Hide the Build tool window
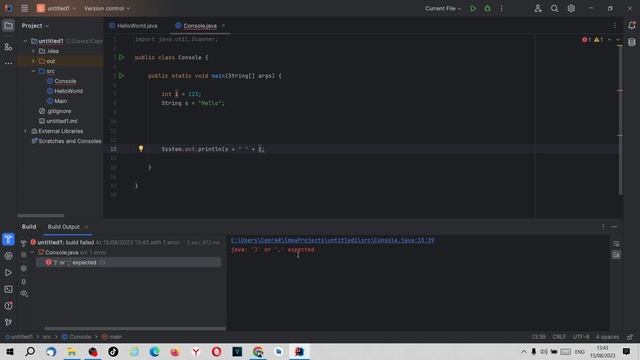This screenshot has height=360, width=640. (615, 227)
